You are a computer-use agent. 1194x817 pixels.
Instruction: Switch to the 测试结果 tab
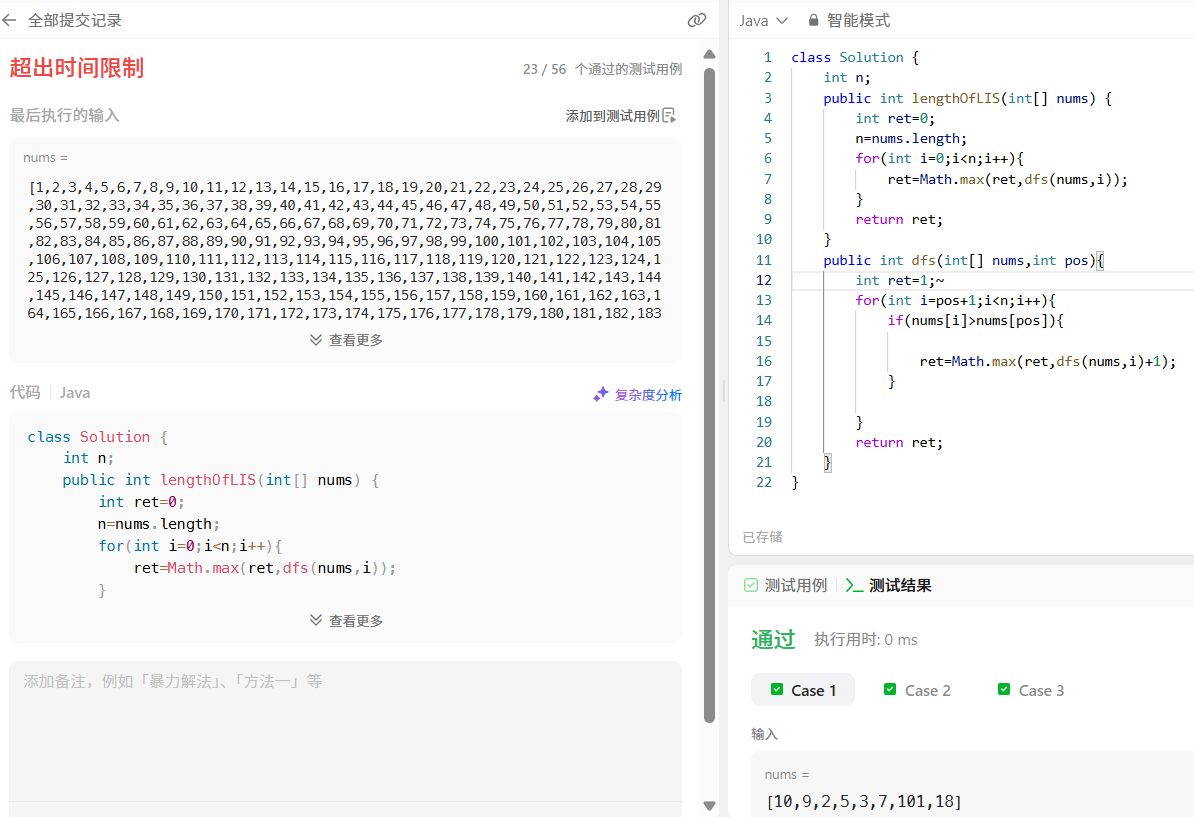pos(889,586)
